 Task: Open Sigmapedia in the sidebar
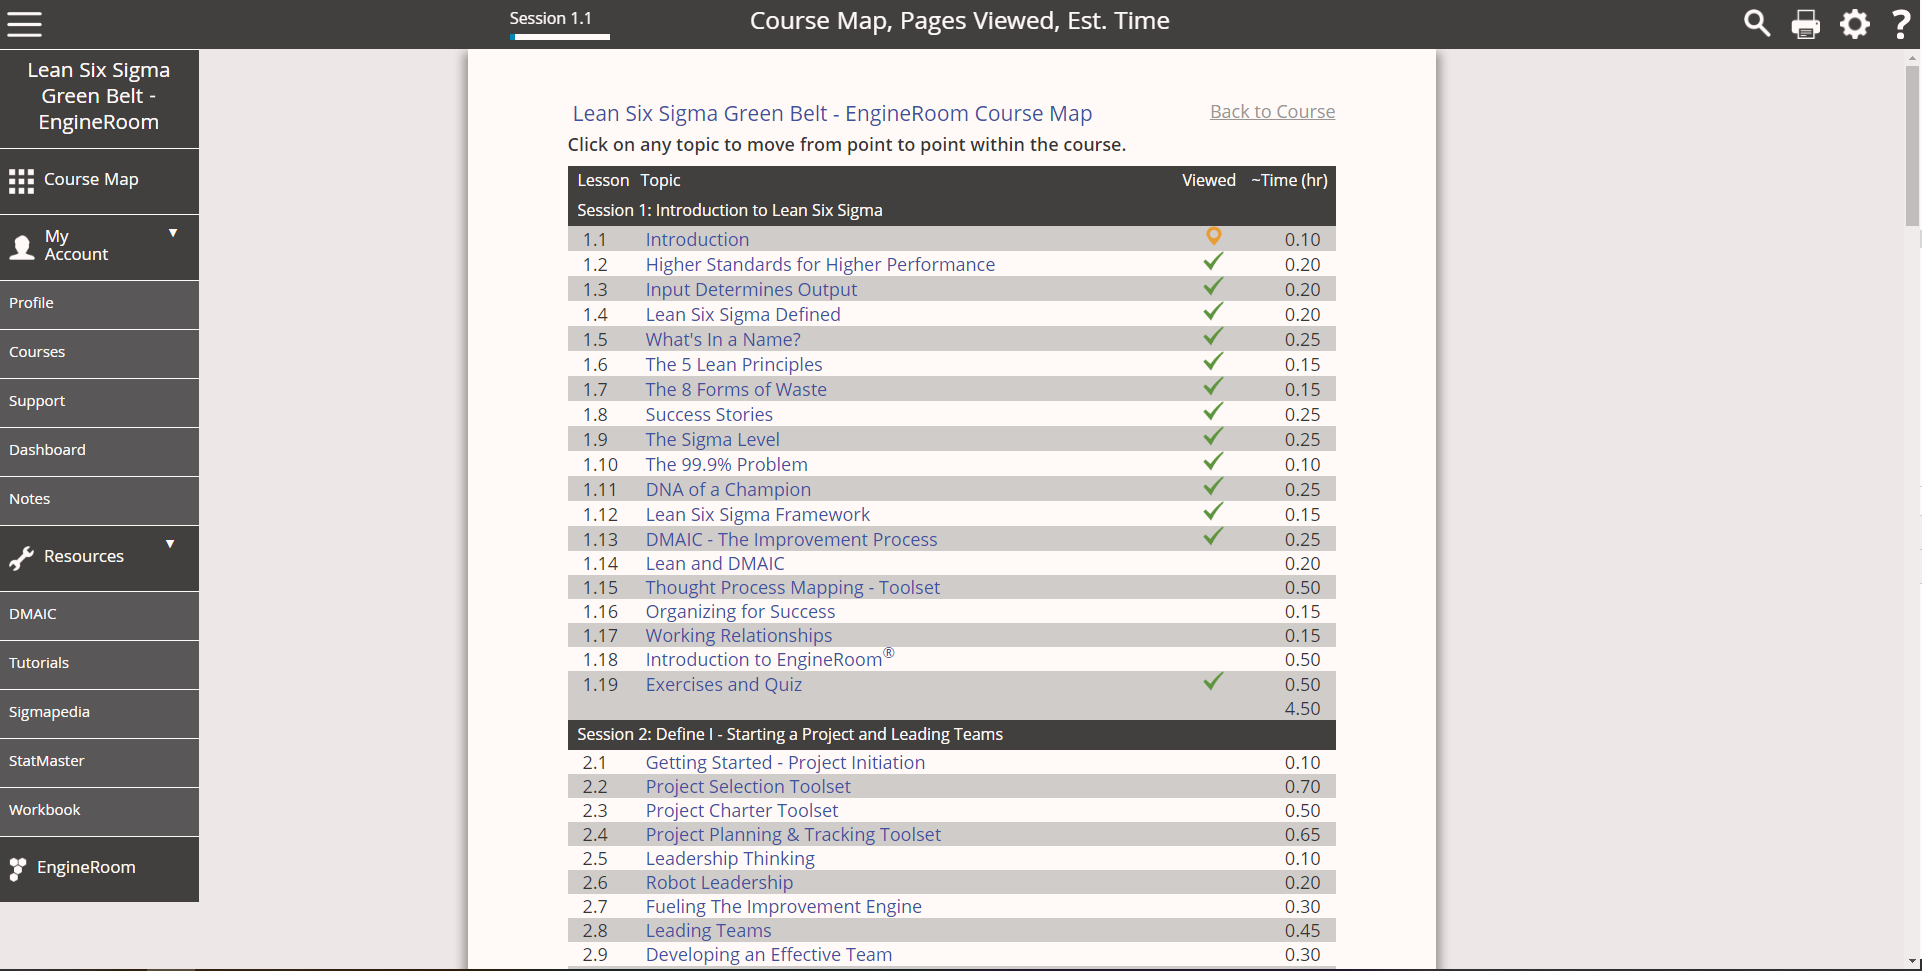tap(99, 713)
